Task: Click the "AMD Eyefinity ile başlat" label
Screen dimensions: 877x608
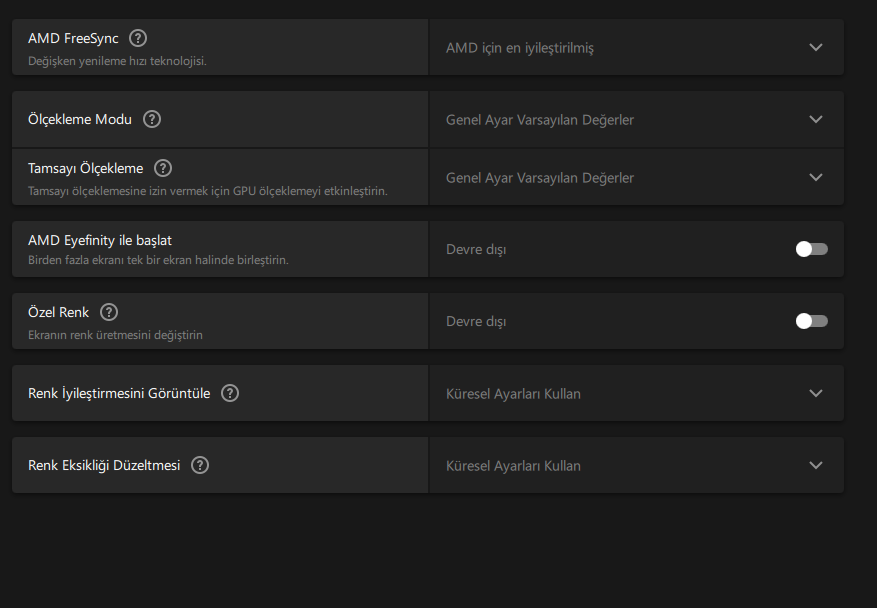Action: pyautogui.click(x=100, y=241)
